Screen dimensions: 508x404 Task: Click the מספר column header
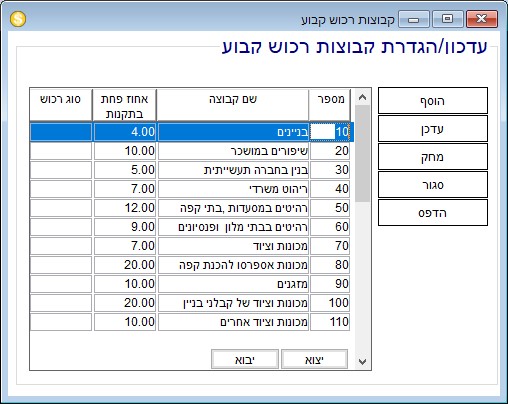pyautogui.click(x=330, y=105)
